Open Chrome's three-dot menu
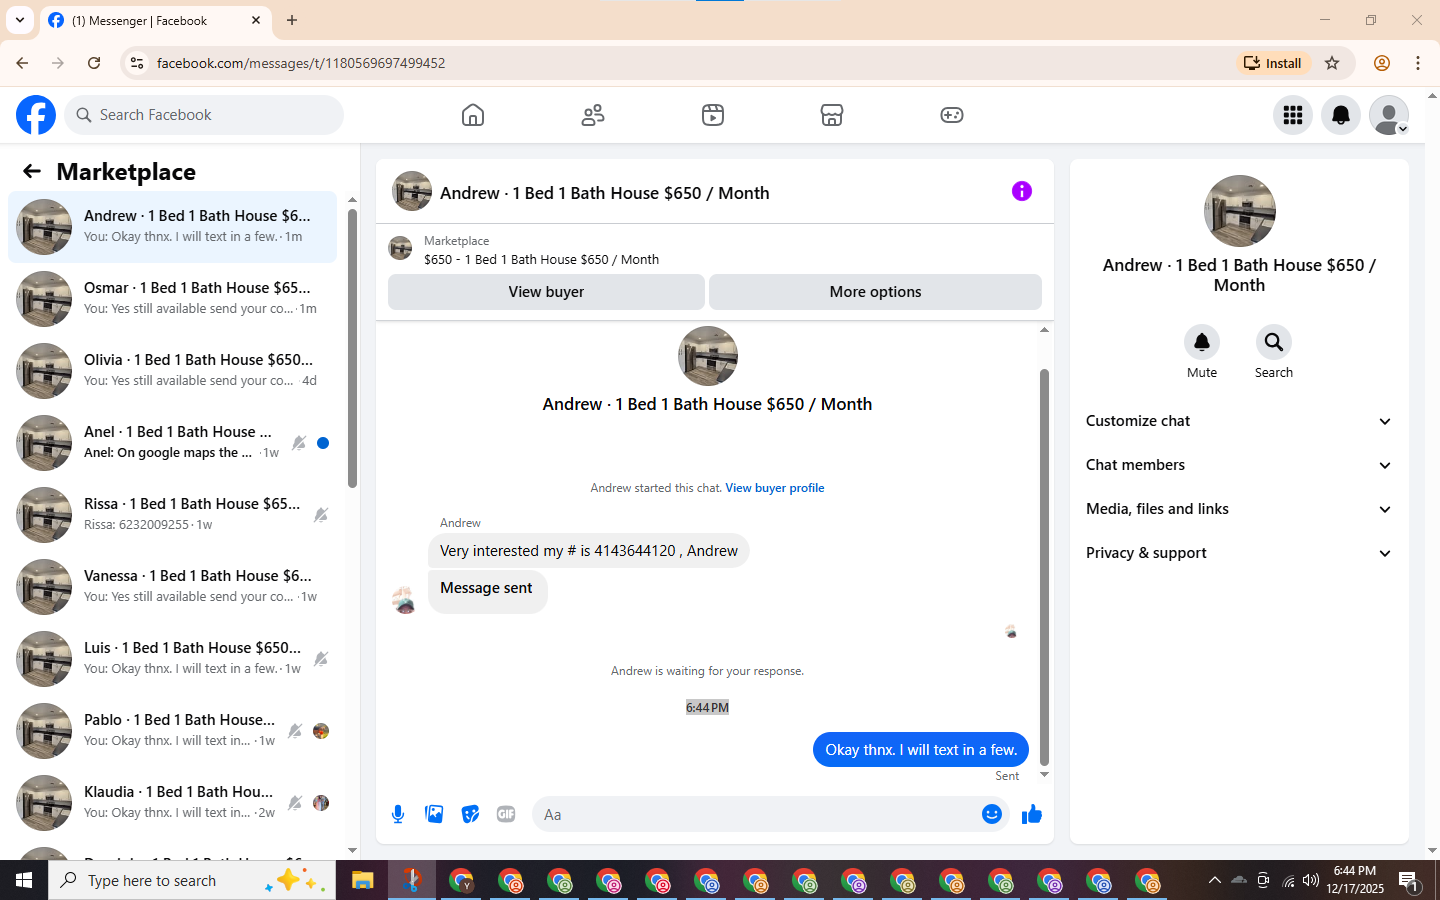This screenshot has width=1440, height=900. [x=1418, y=63]
